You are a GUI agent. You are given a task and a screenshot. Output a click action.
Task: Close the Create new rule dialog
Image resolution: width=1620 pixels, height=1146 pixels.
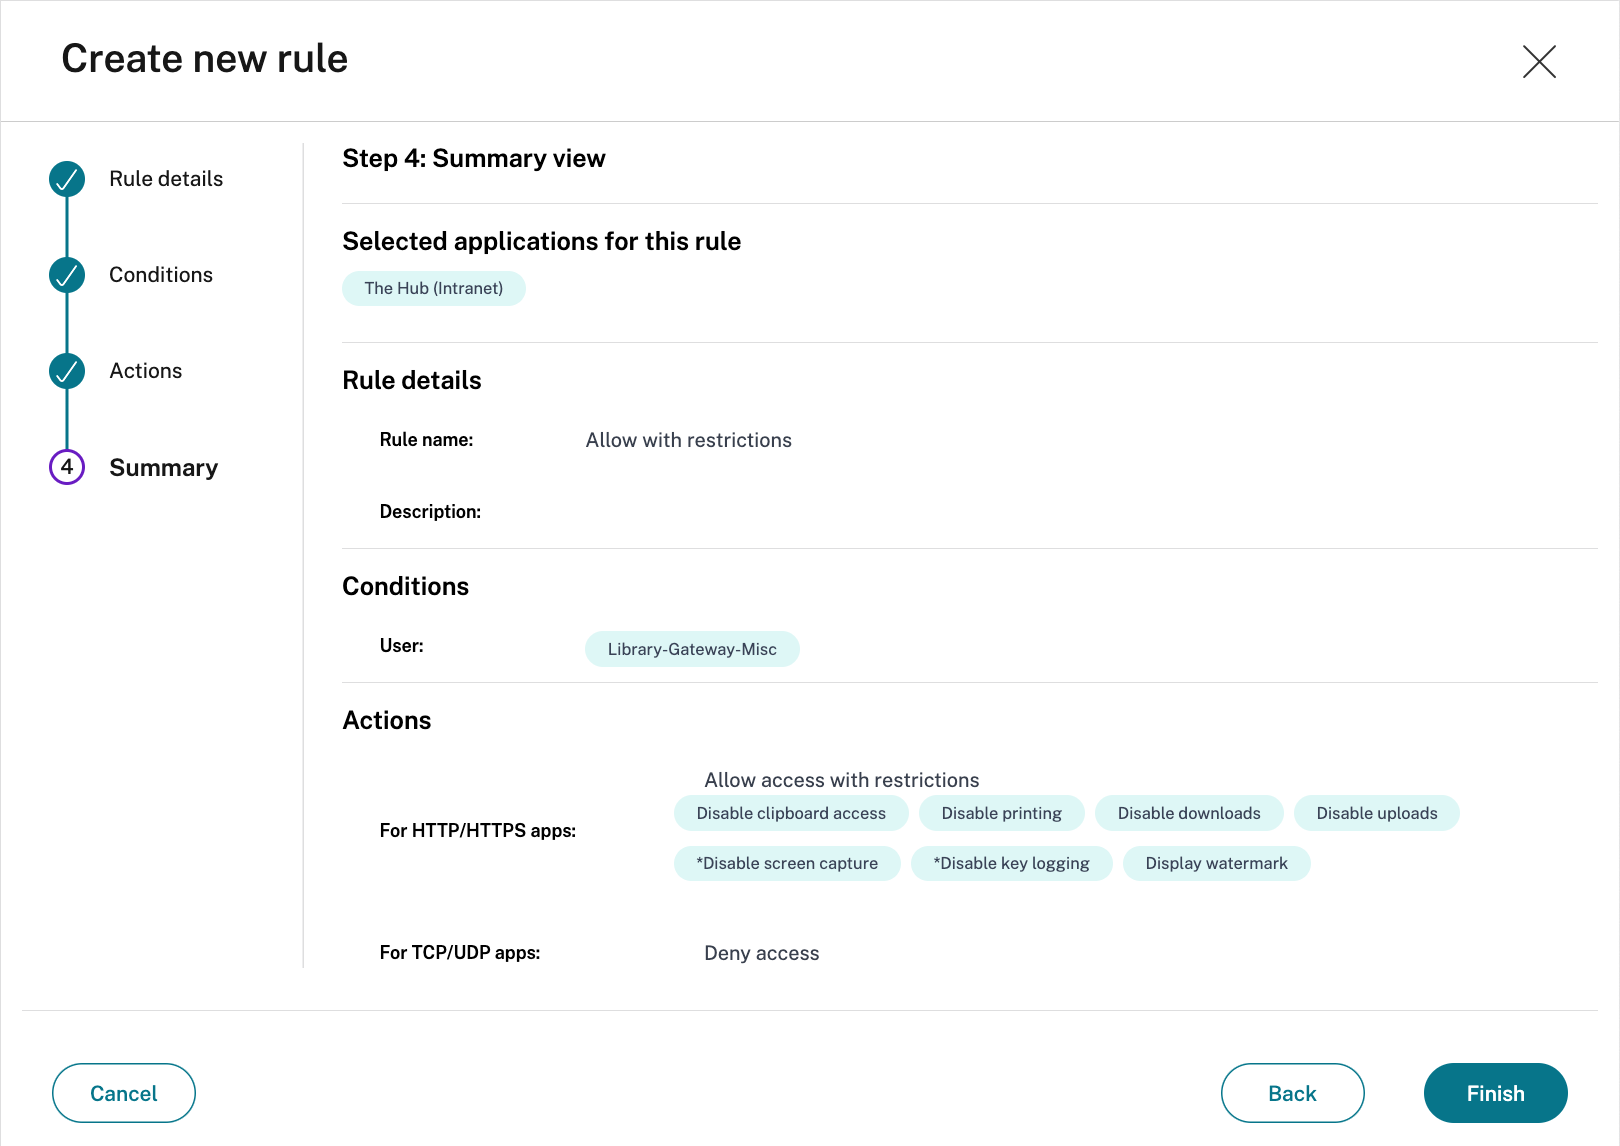(1539, 61)
